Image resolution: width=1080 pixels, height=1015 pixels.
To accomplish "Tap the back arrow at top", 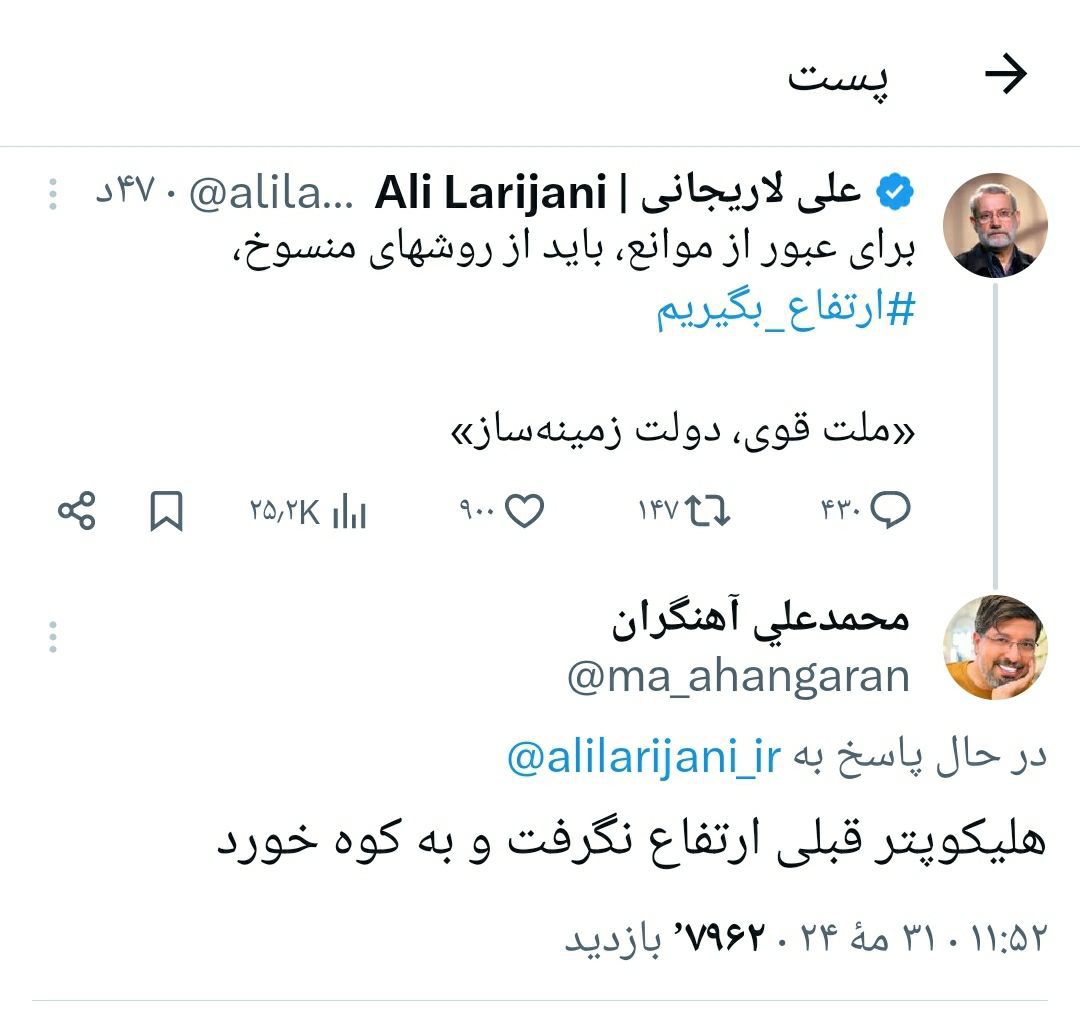I will tap(1006, 75).
